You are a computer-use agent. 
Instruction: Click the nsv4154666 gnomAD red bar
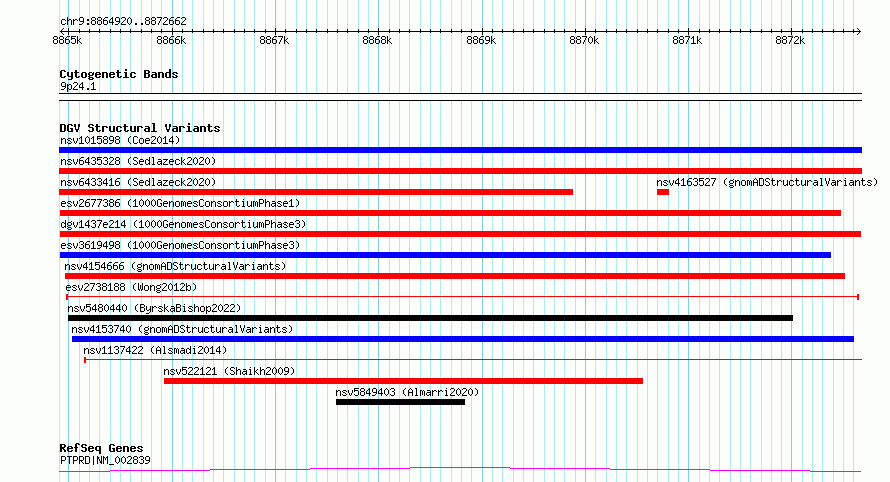tap(455, 276)
